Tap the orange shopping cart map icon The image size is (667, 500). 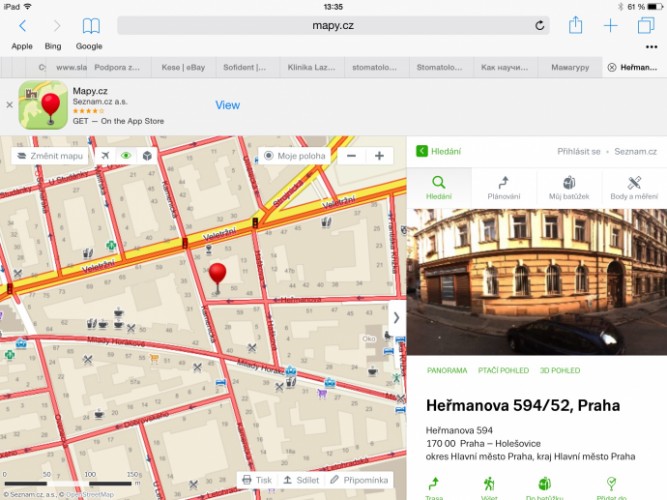pos(154,358)
